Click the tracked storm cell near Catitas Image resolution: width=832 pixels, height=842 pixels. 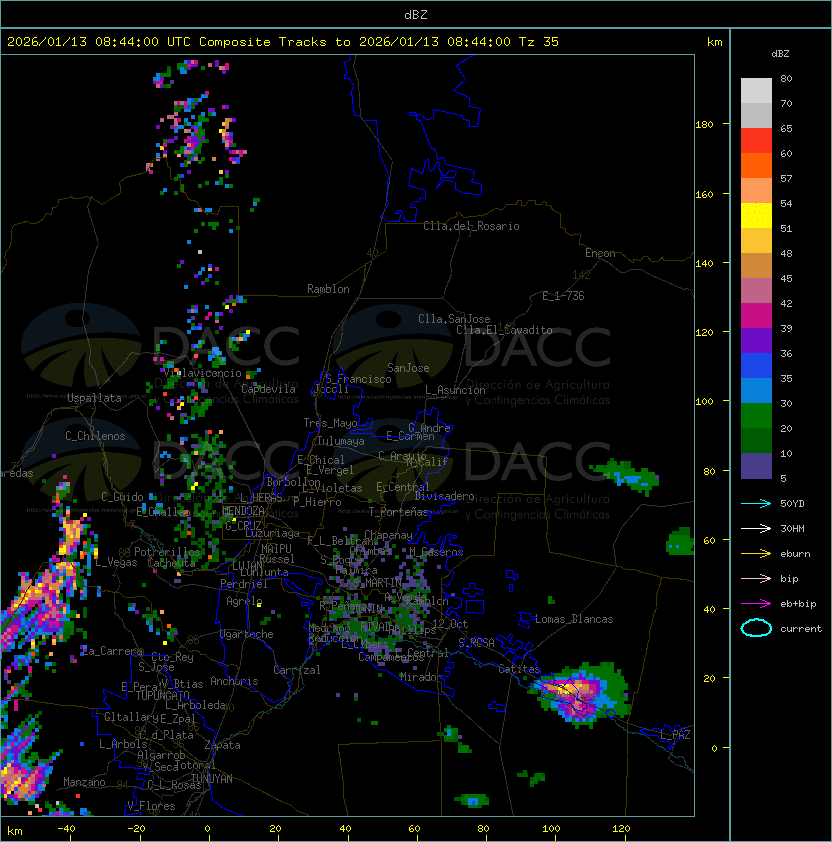pos(577,695)
